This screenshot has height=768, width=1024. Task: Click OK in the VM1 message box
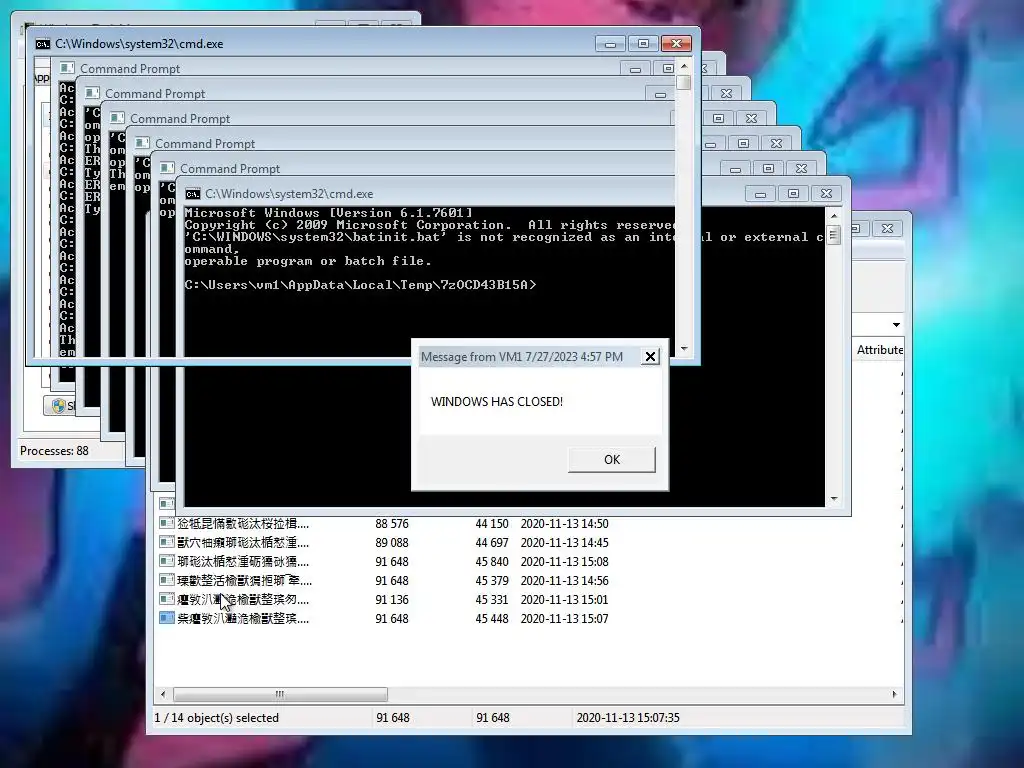click(x=611, y=459)
